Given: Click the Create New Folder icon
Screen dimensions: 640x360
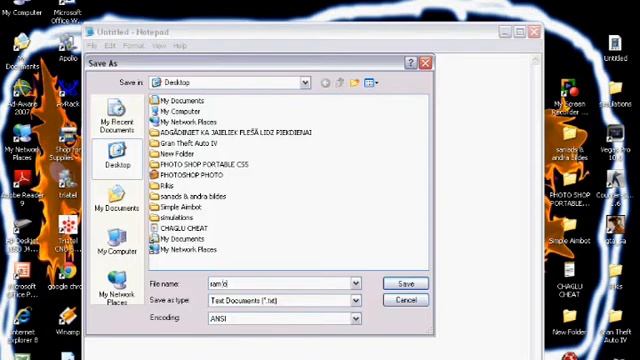Looking at the screenshot, I should click(355, 83).
